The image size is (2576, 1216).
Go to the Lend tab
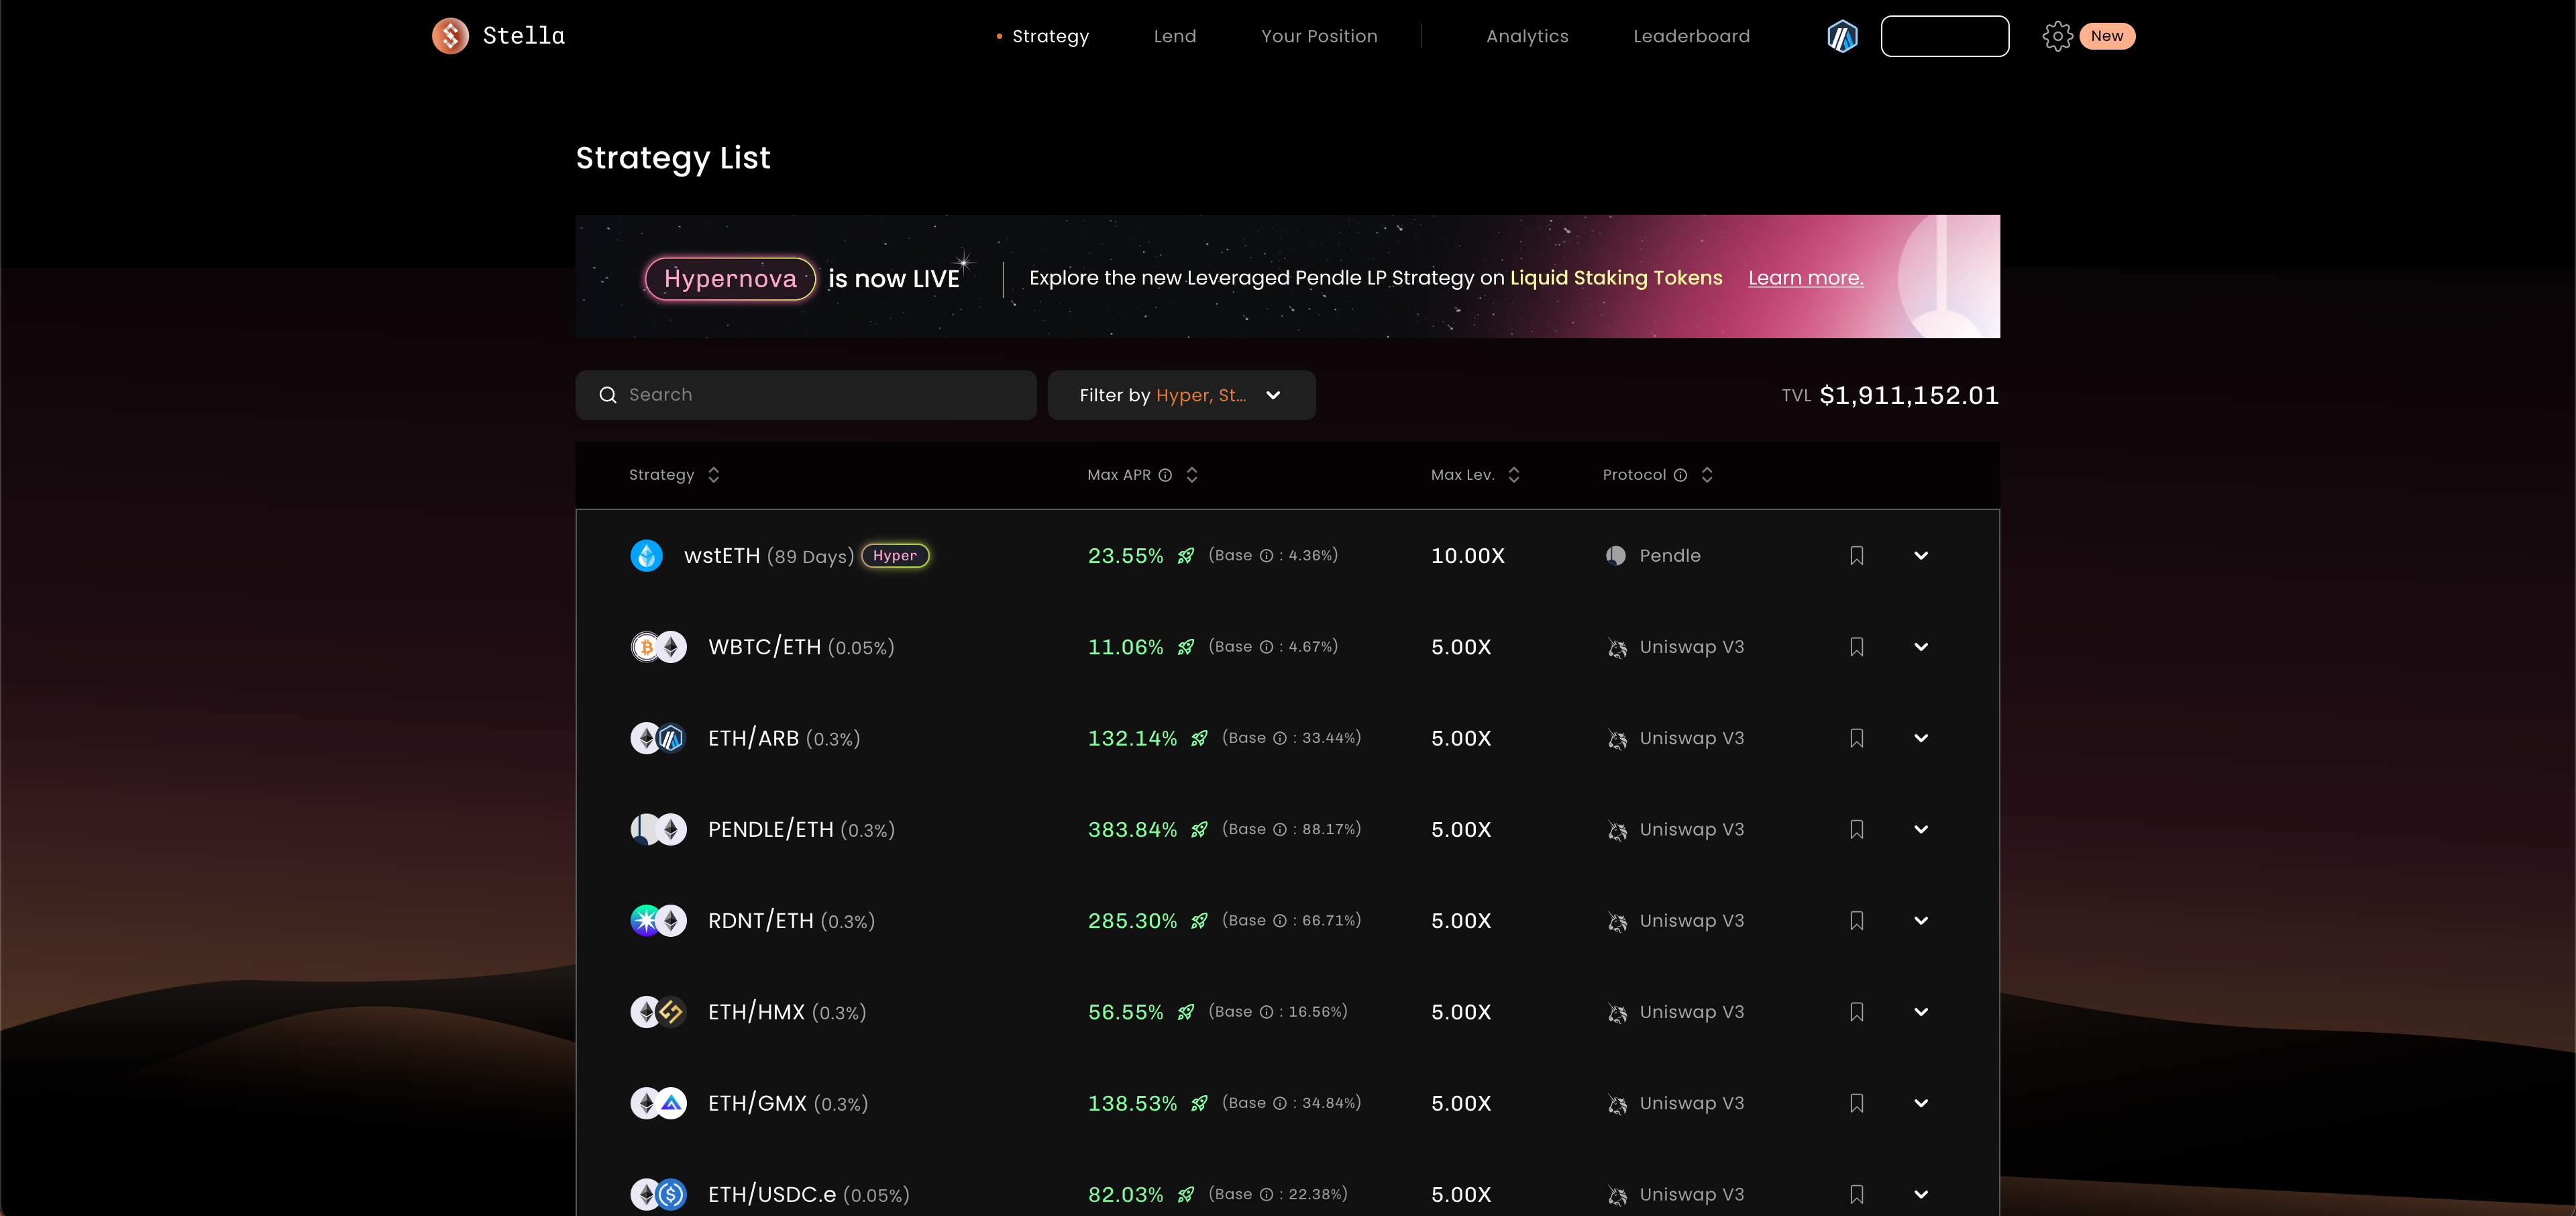1174,36
